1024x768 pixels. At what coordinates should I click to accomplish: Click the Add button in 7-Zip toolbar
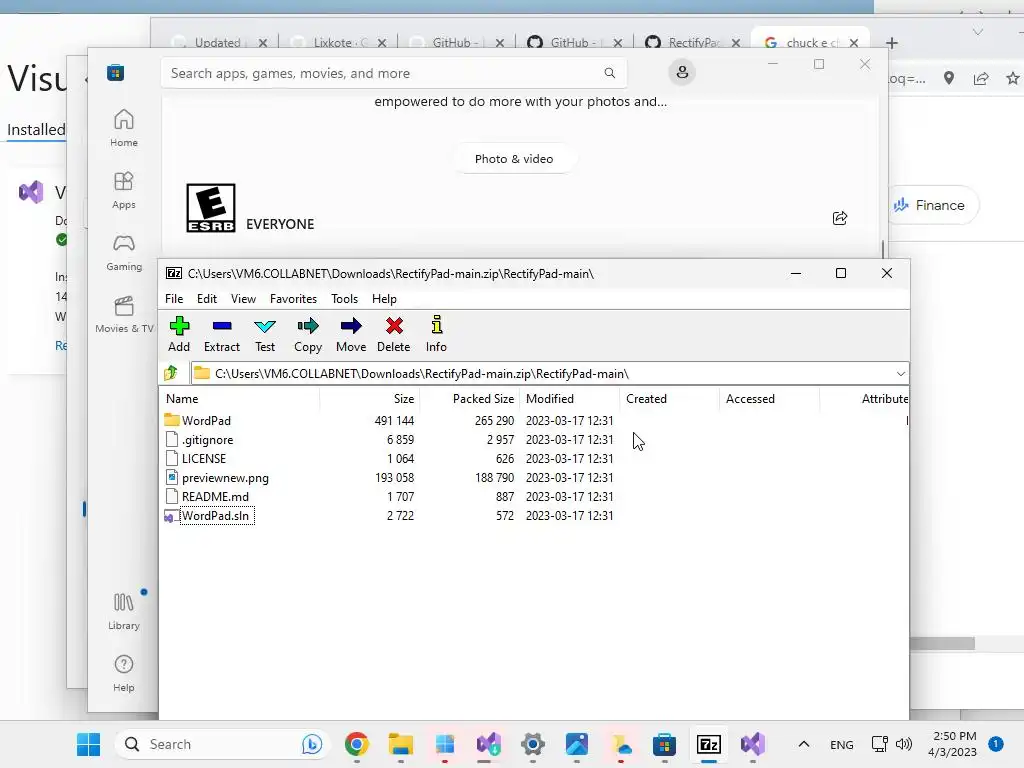(x=179, y=334)
